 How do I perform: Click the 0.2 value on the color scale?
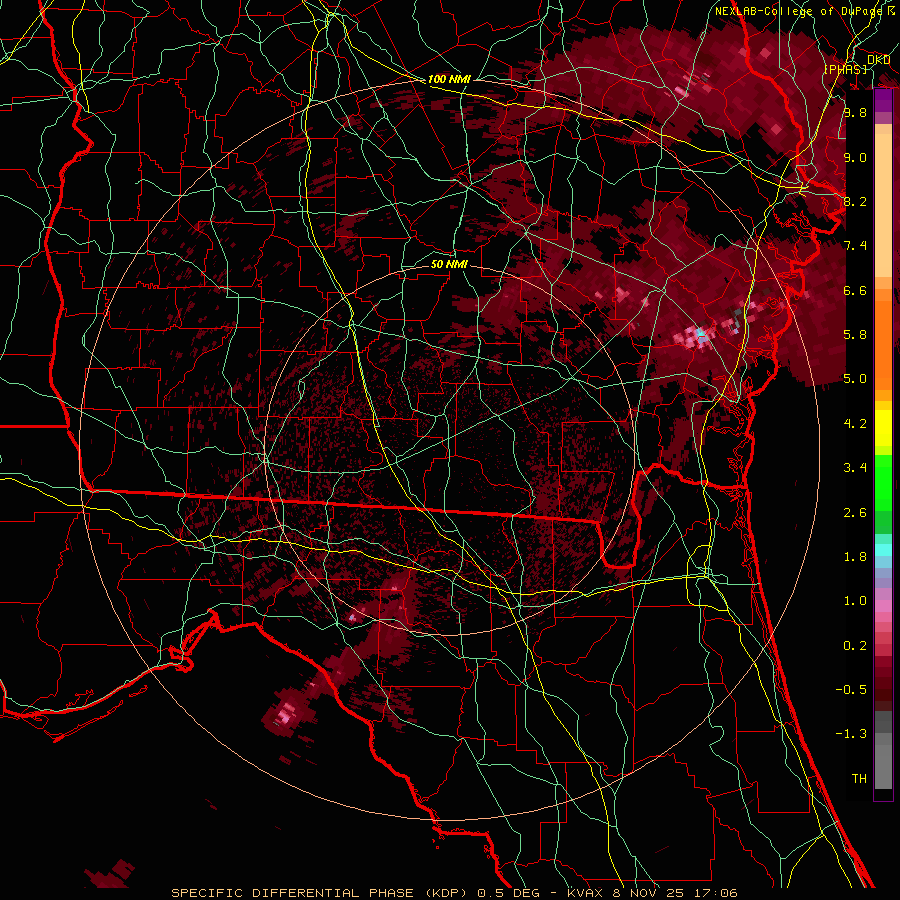[855, 646]
